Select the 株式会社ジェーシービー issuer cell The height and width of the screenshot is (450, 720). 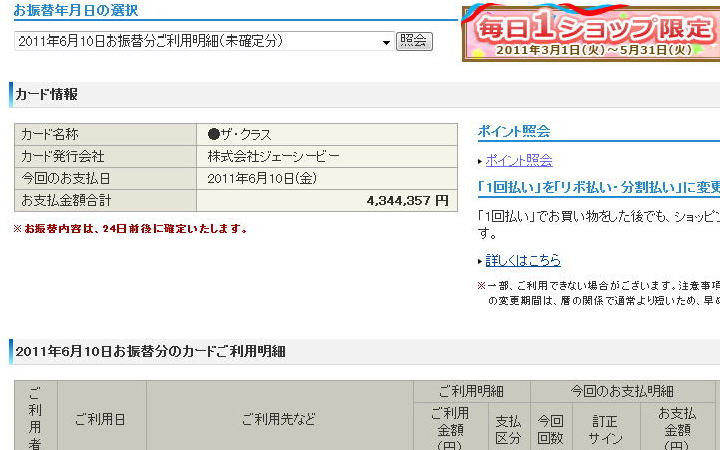273,157
